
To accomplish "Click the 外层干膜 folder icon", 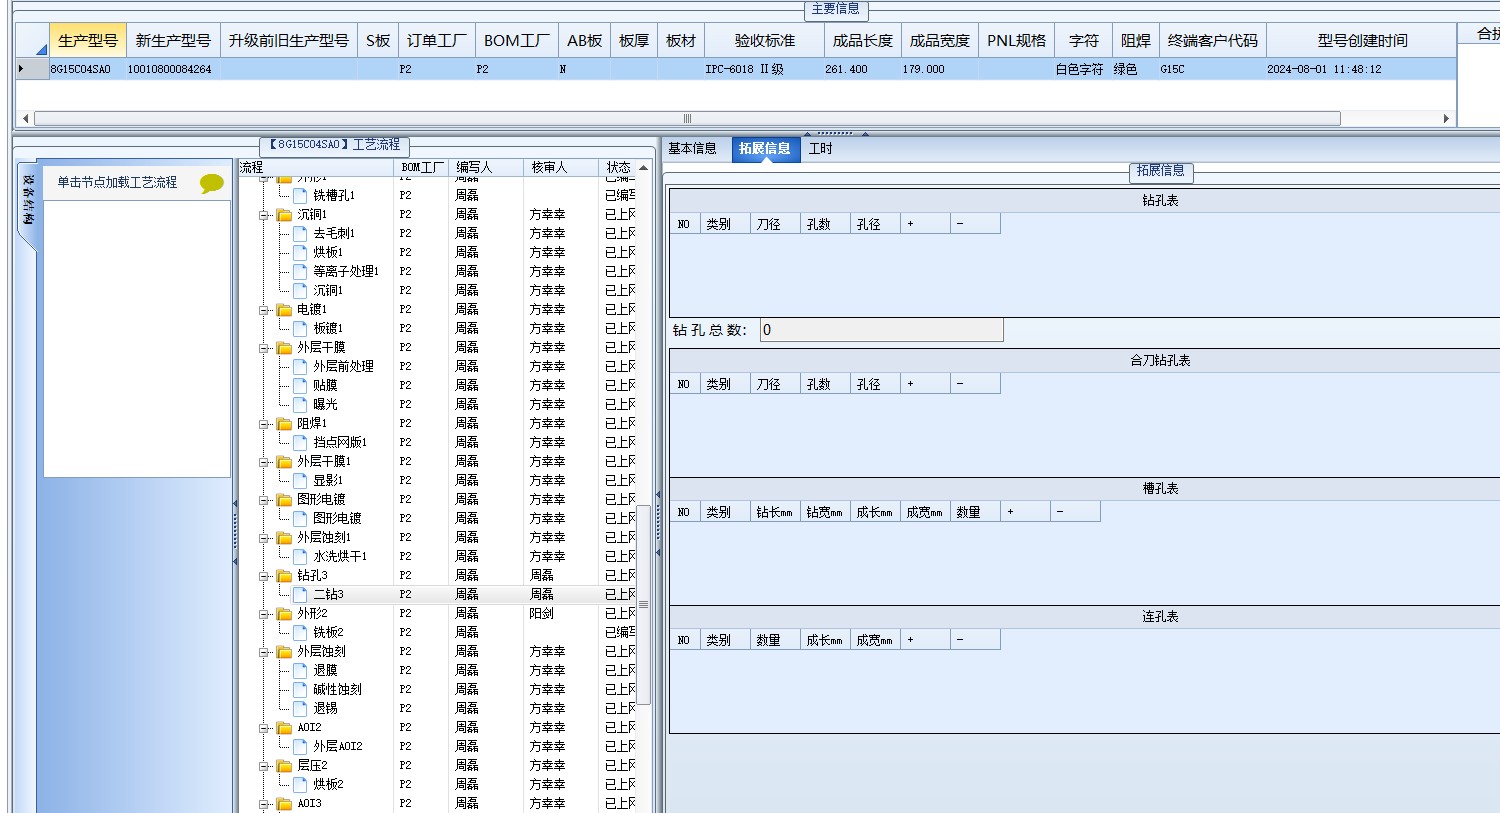I will tap(284, 348).
